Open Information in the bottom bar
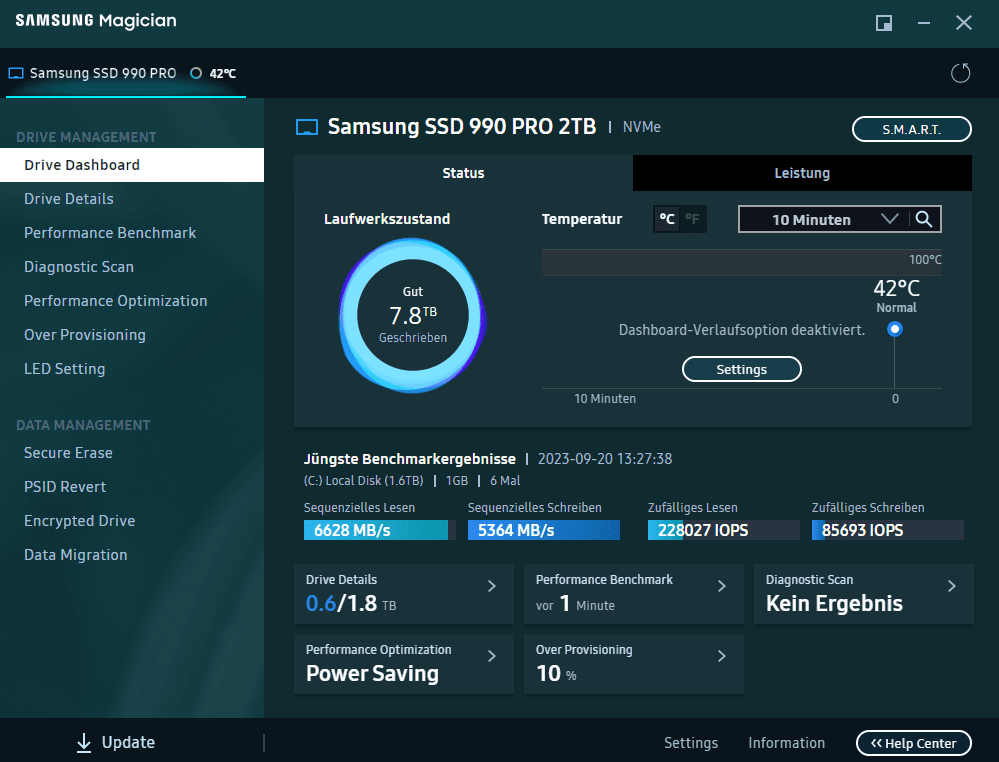The width and height of the screenshot is (999, 762). point(786,743)
